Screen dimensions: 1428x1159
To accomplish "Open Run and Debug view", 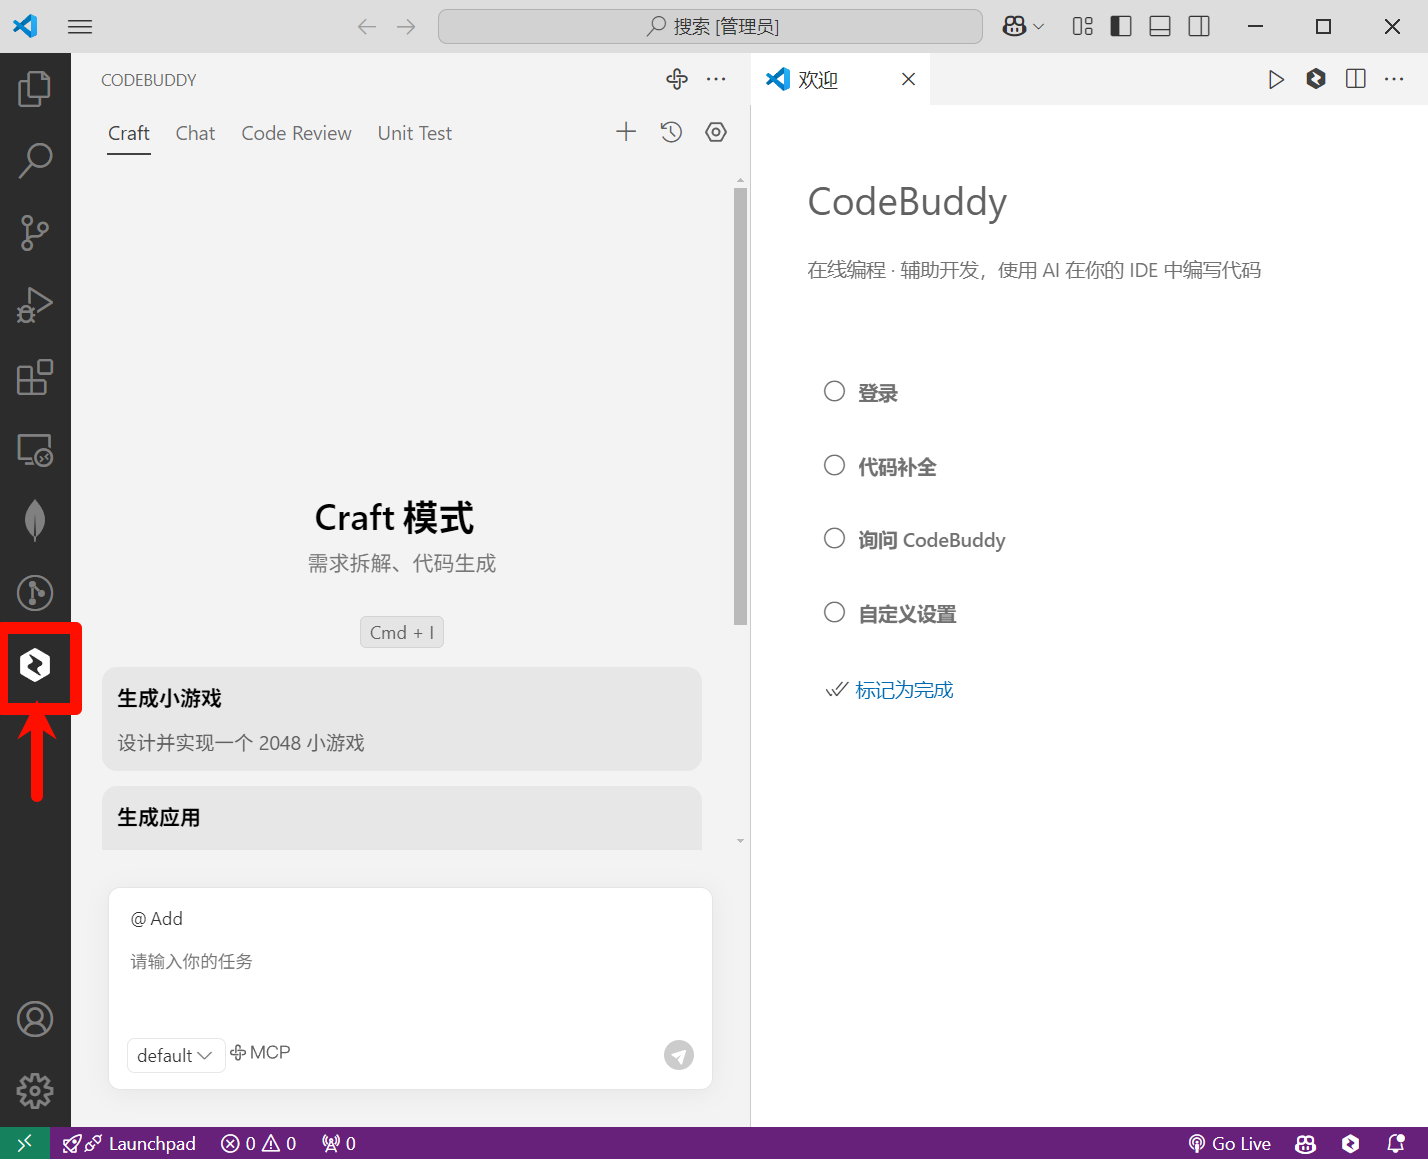I will [x=35, y=305].
